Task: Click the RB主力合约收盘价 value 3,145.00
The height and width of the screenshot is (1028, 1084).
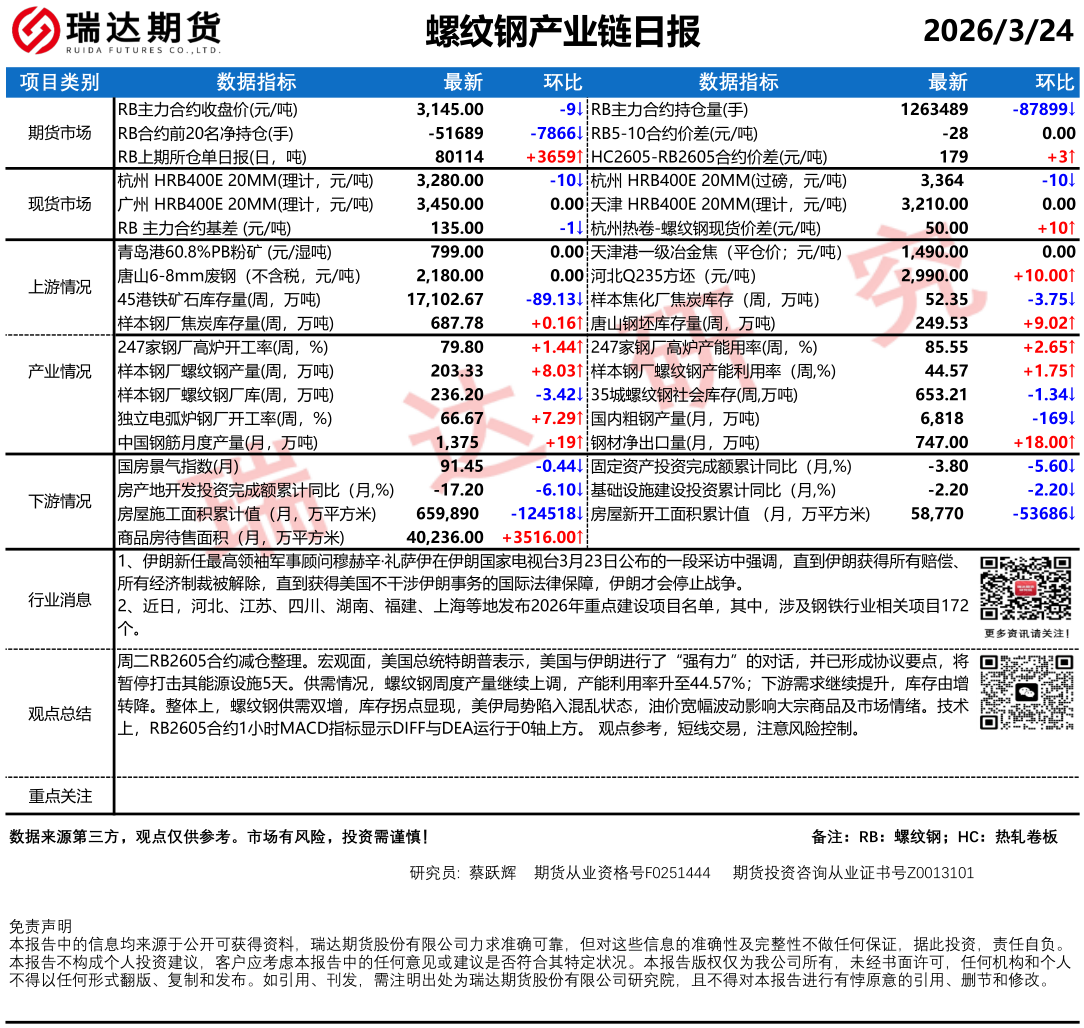Action: point(449,109)
